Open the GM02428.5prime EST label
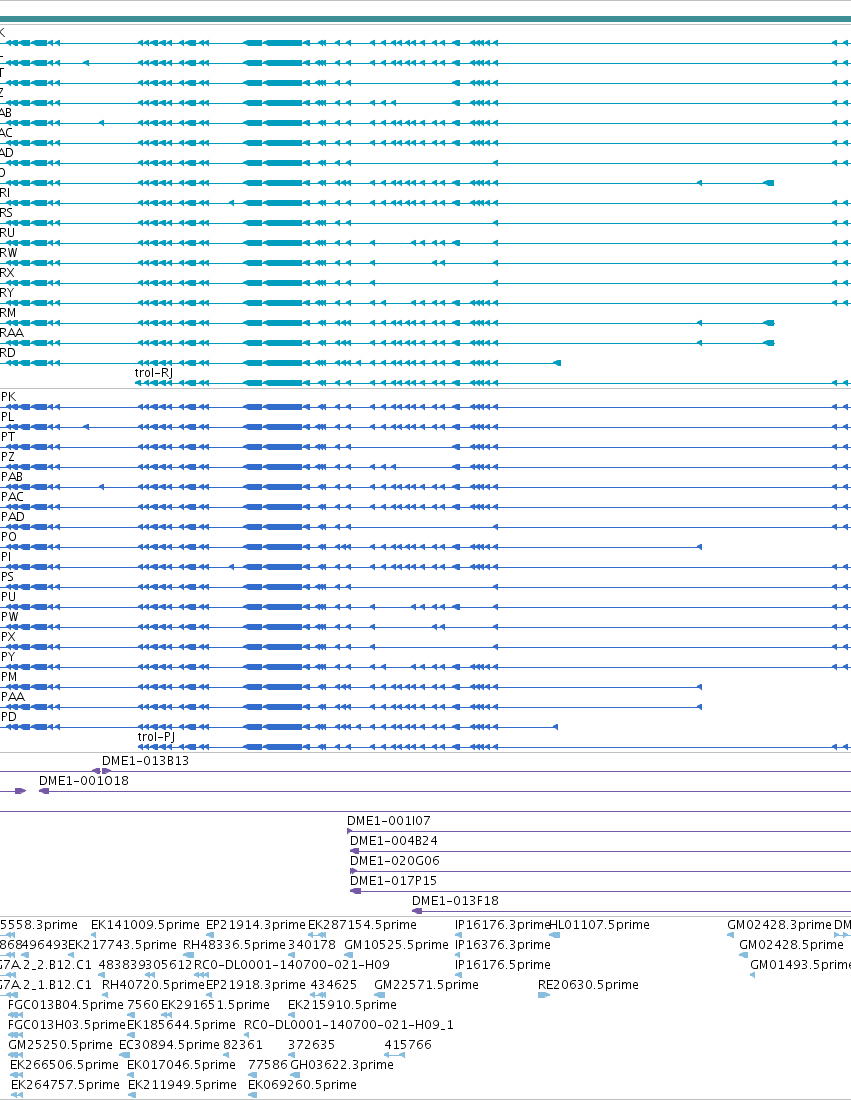 [x=791, y=945]
